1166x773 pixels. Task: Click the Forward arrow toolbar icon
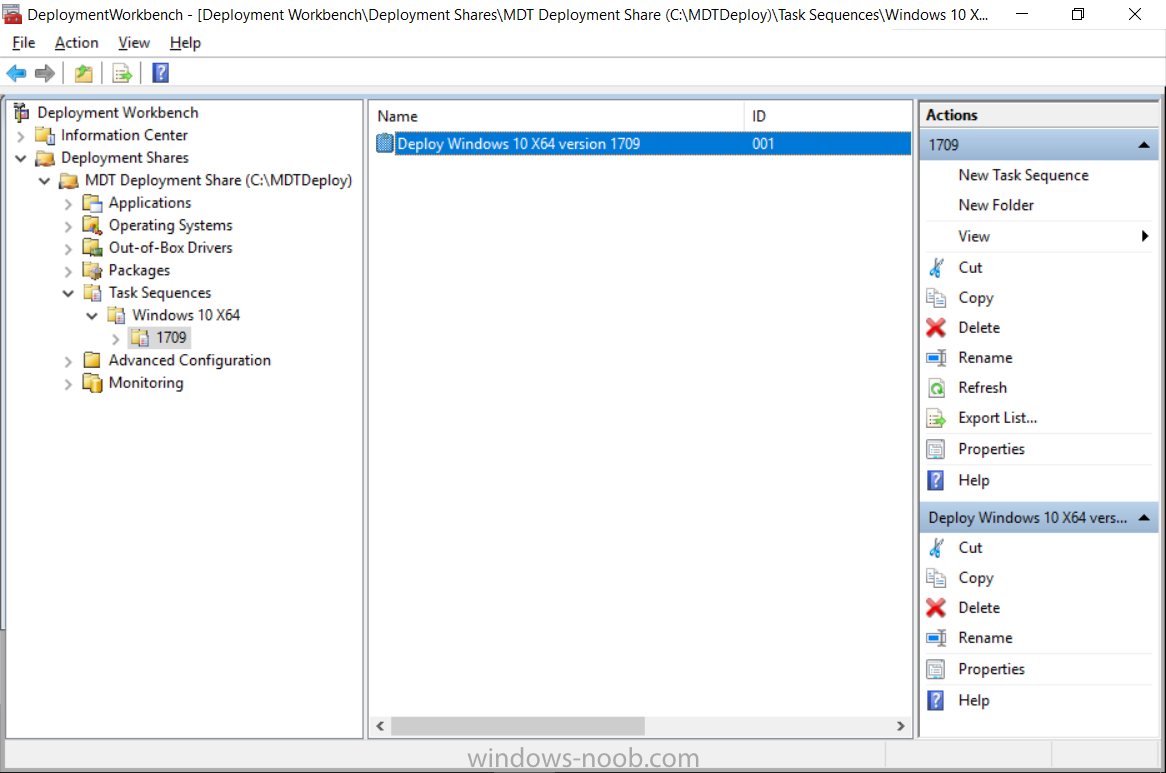(x=45, y=73)
